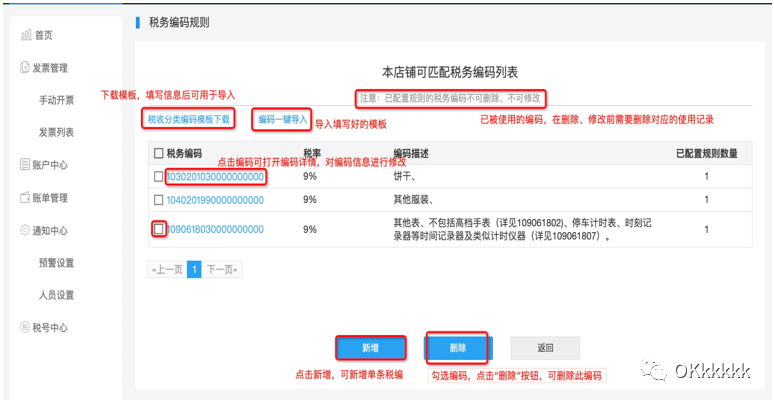The image size is (774, 402).
Task: Go to 人员设置 page
Action: [x=56, y=295]
